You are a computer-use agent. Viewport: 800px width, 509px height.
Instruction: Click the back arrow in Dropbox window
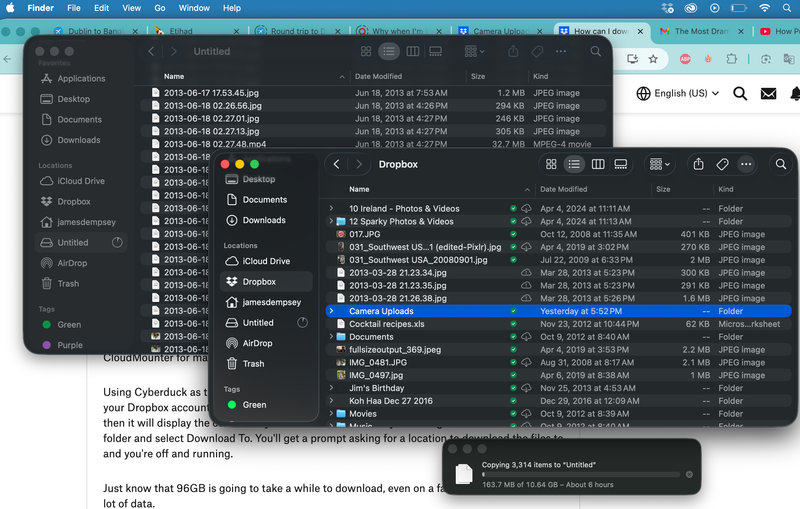(x=337, y=164)
